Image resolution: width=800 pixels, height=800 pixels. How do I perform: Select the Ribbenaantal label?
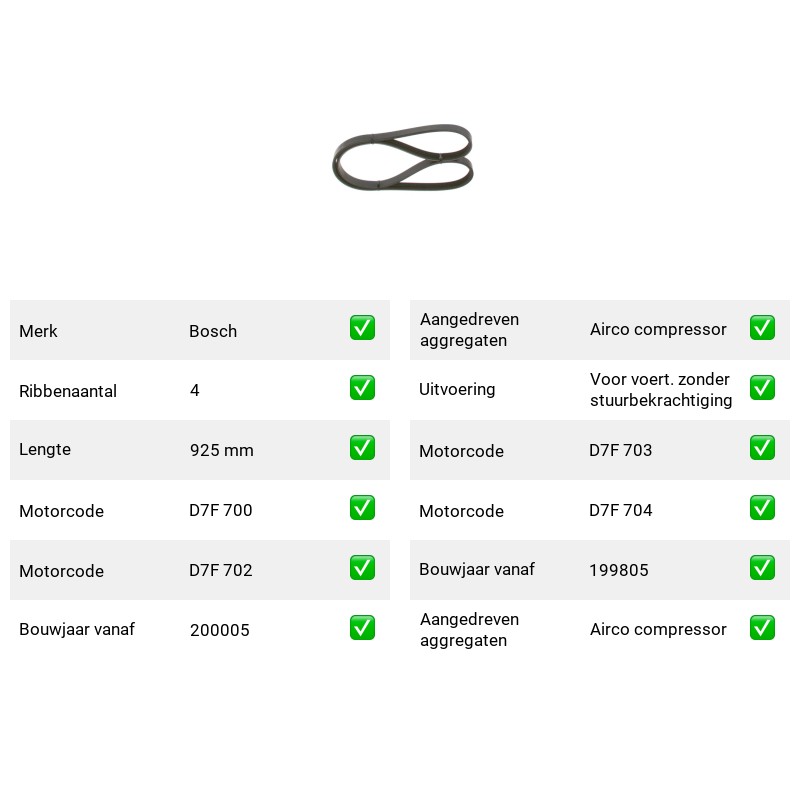[x=68, y=391]
